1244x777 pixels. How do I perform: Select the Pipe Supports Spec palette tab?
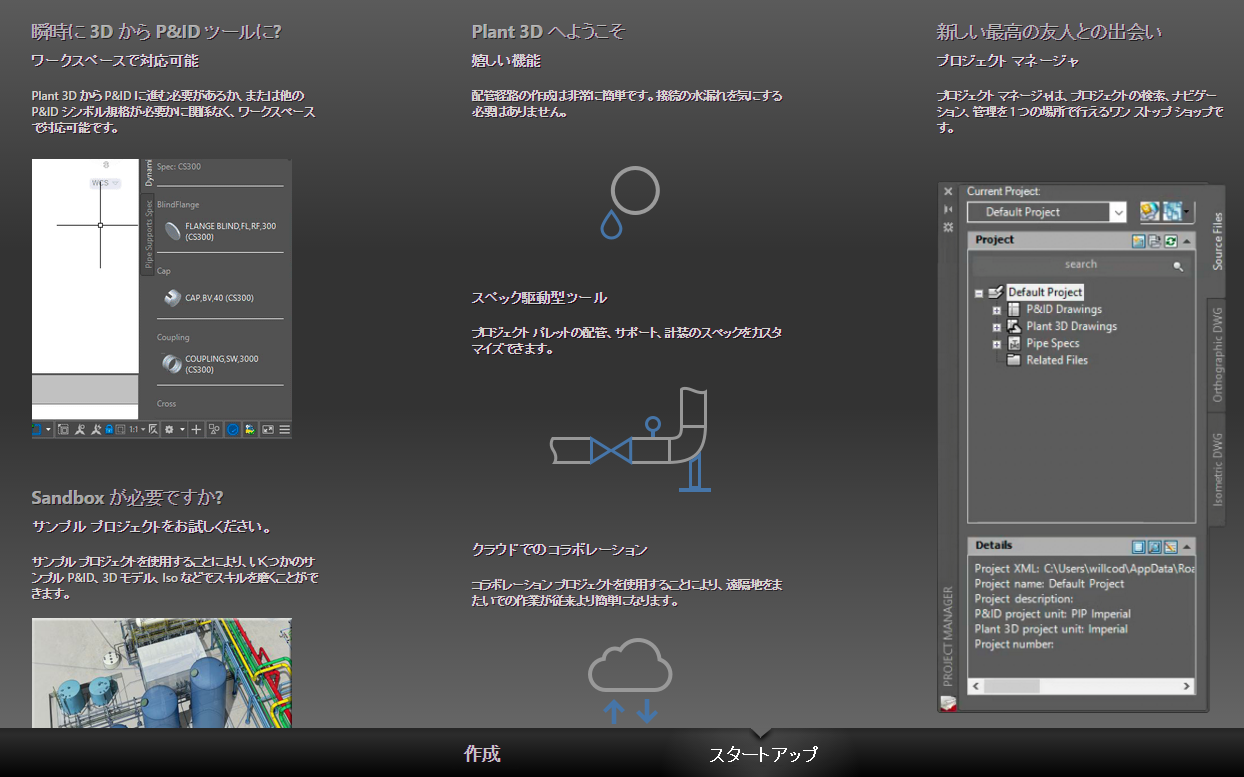(149, 235)
